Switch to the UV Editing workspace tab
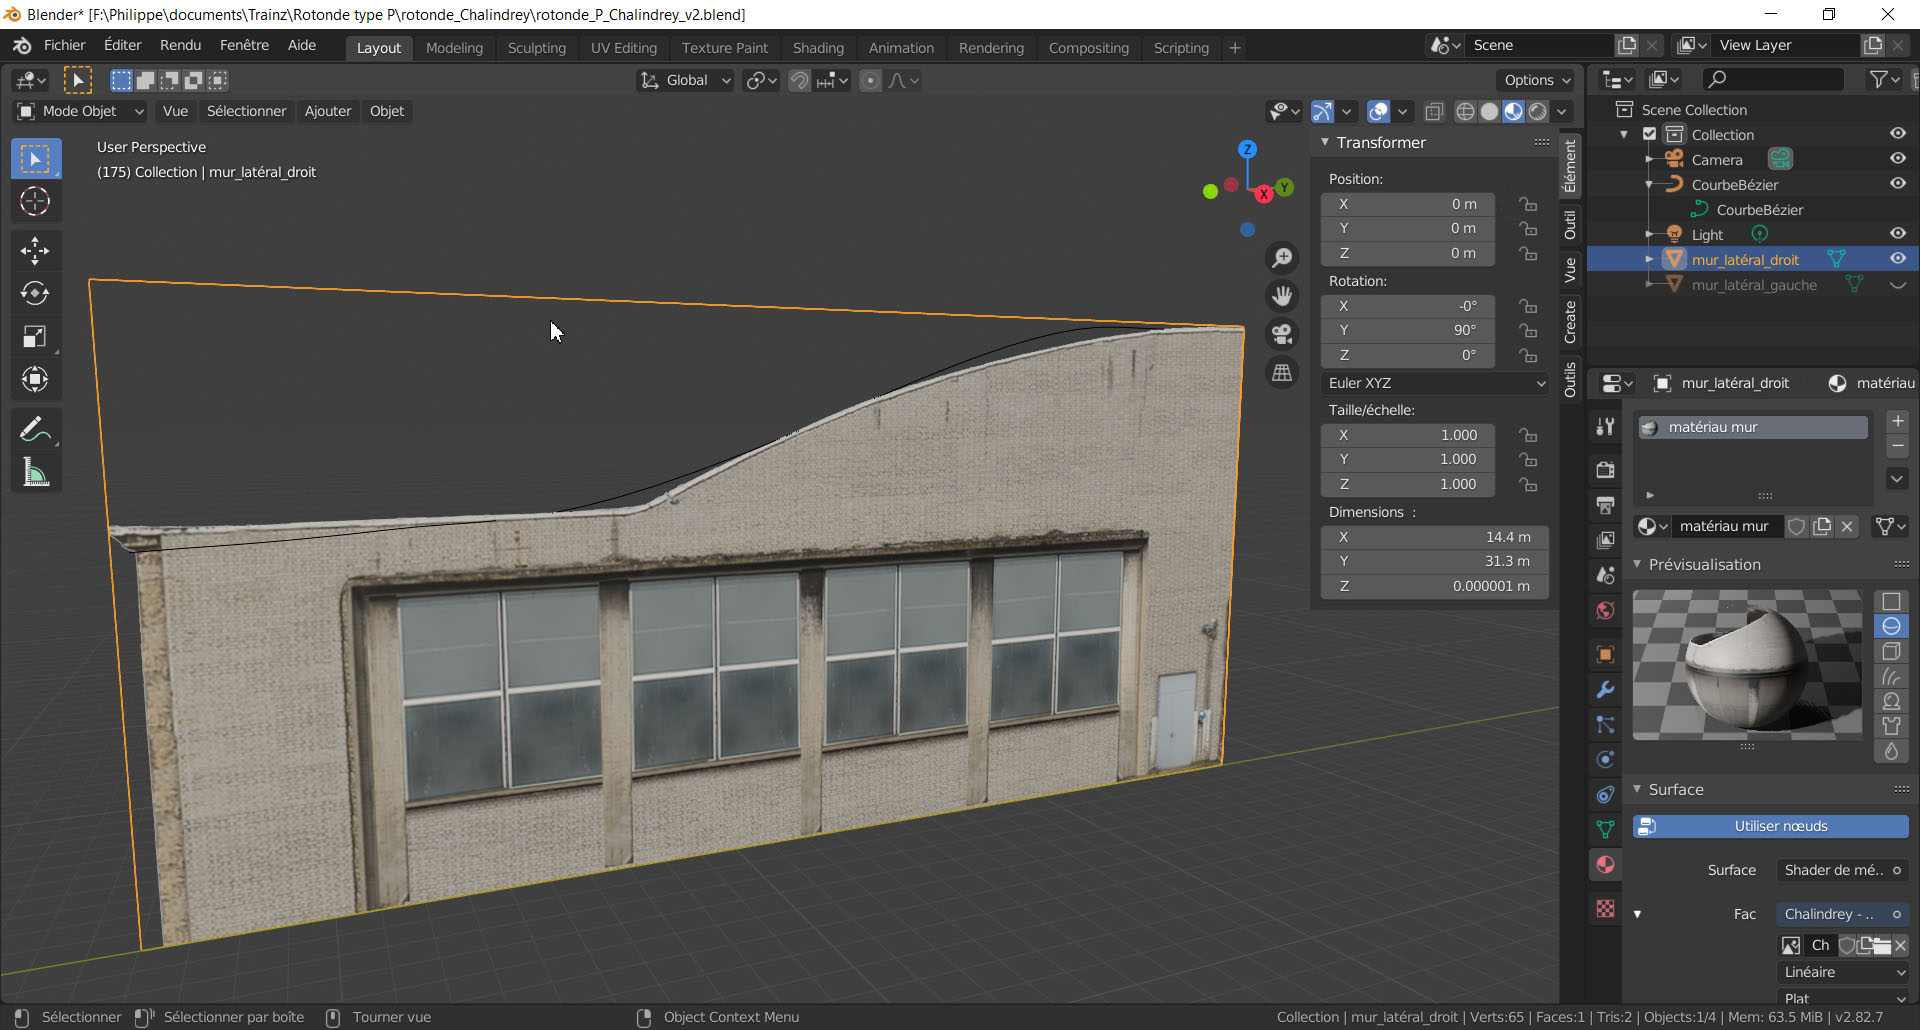 click(x=623, y=48)
